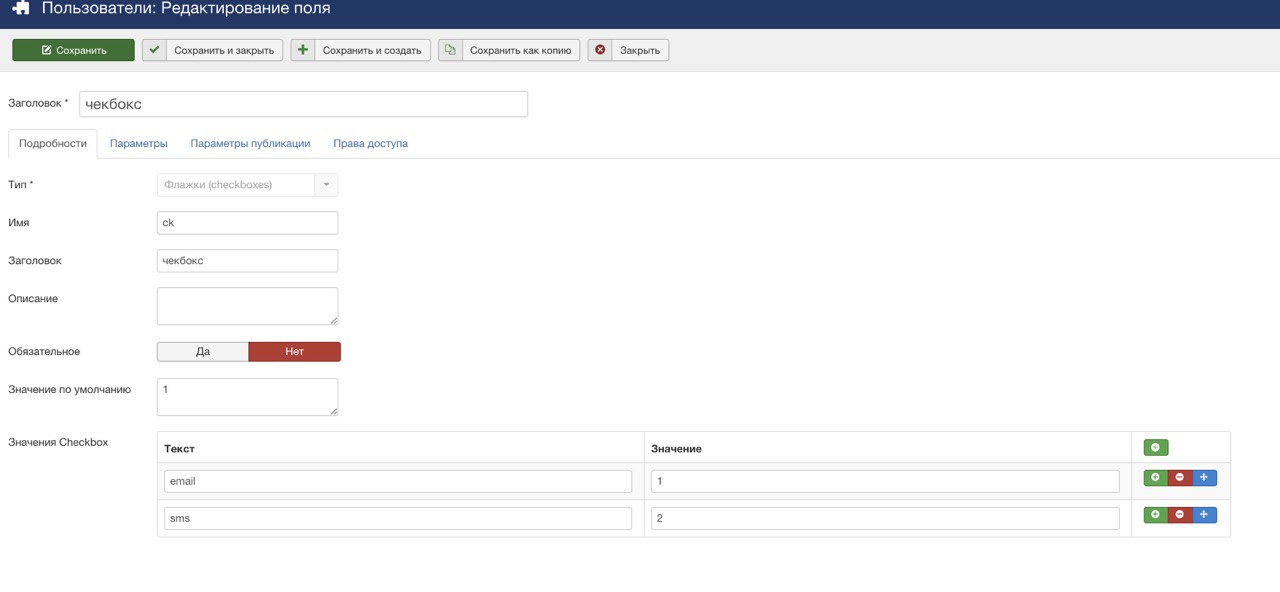Image resolution: width=1280 pixels, height=592 pixels.
Task: Click the copy icon of Сохранить как копию
Action: (x=450, y=50)
